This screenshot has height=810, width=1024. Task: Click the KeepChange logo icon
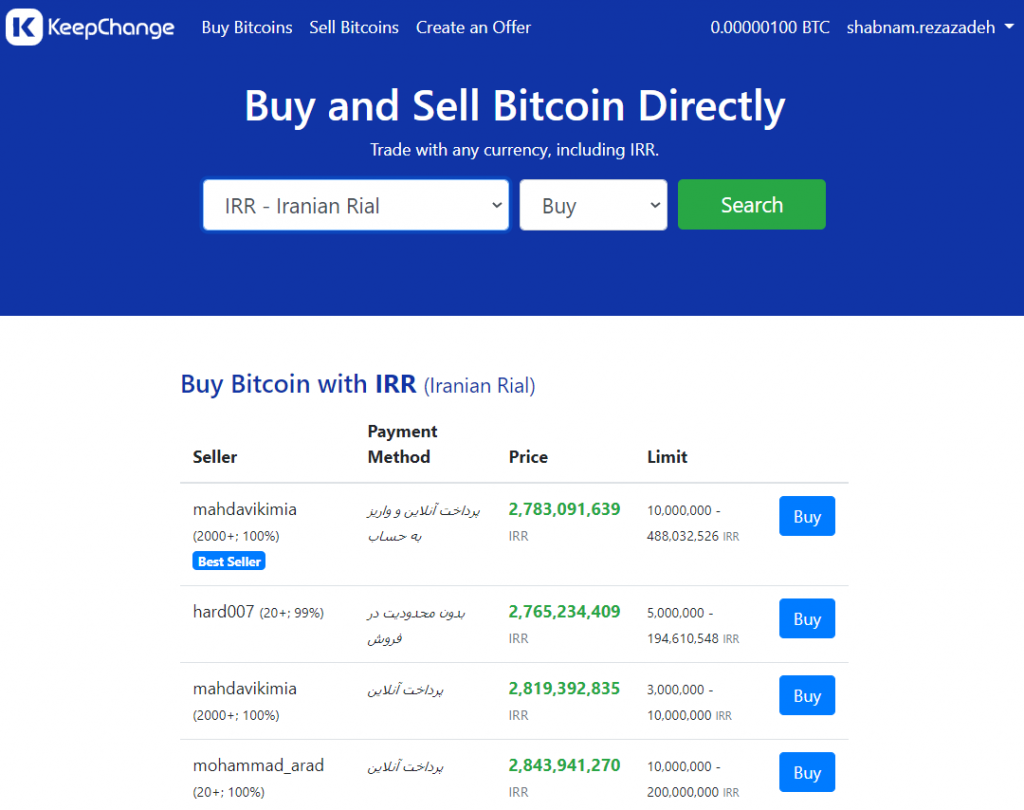click(x=24, y=28)
